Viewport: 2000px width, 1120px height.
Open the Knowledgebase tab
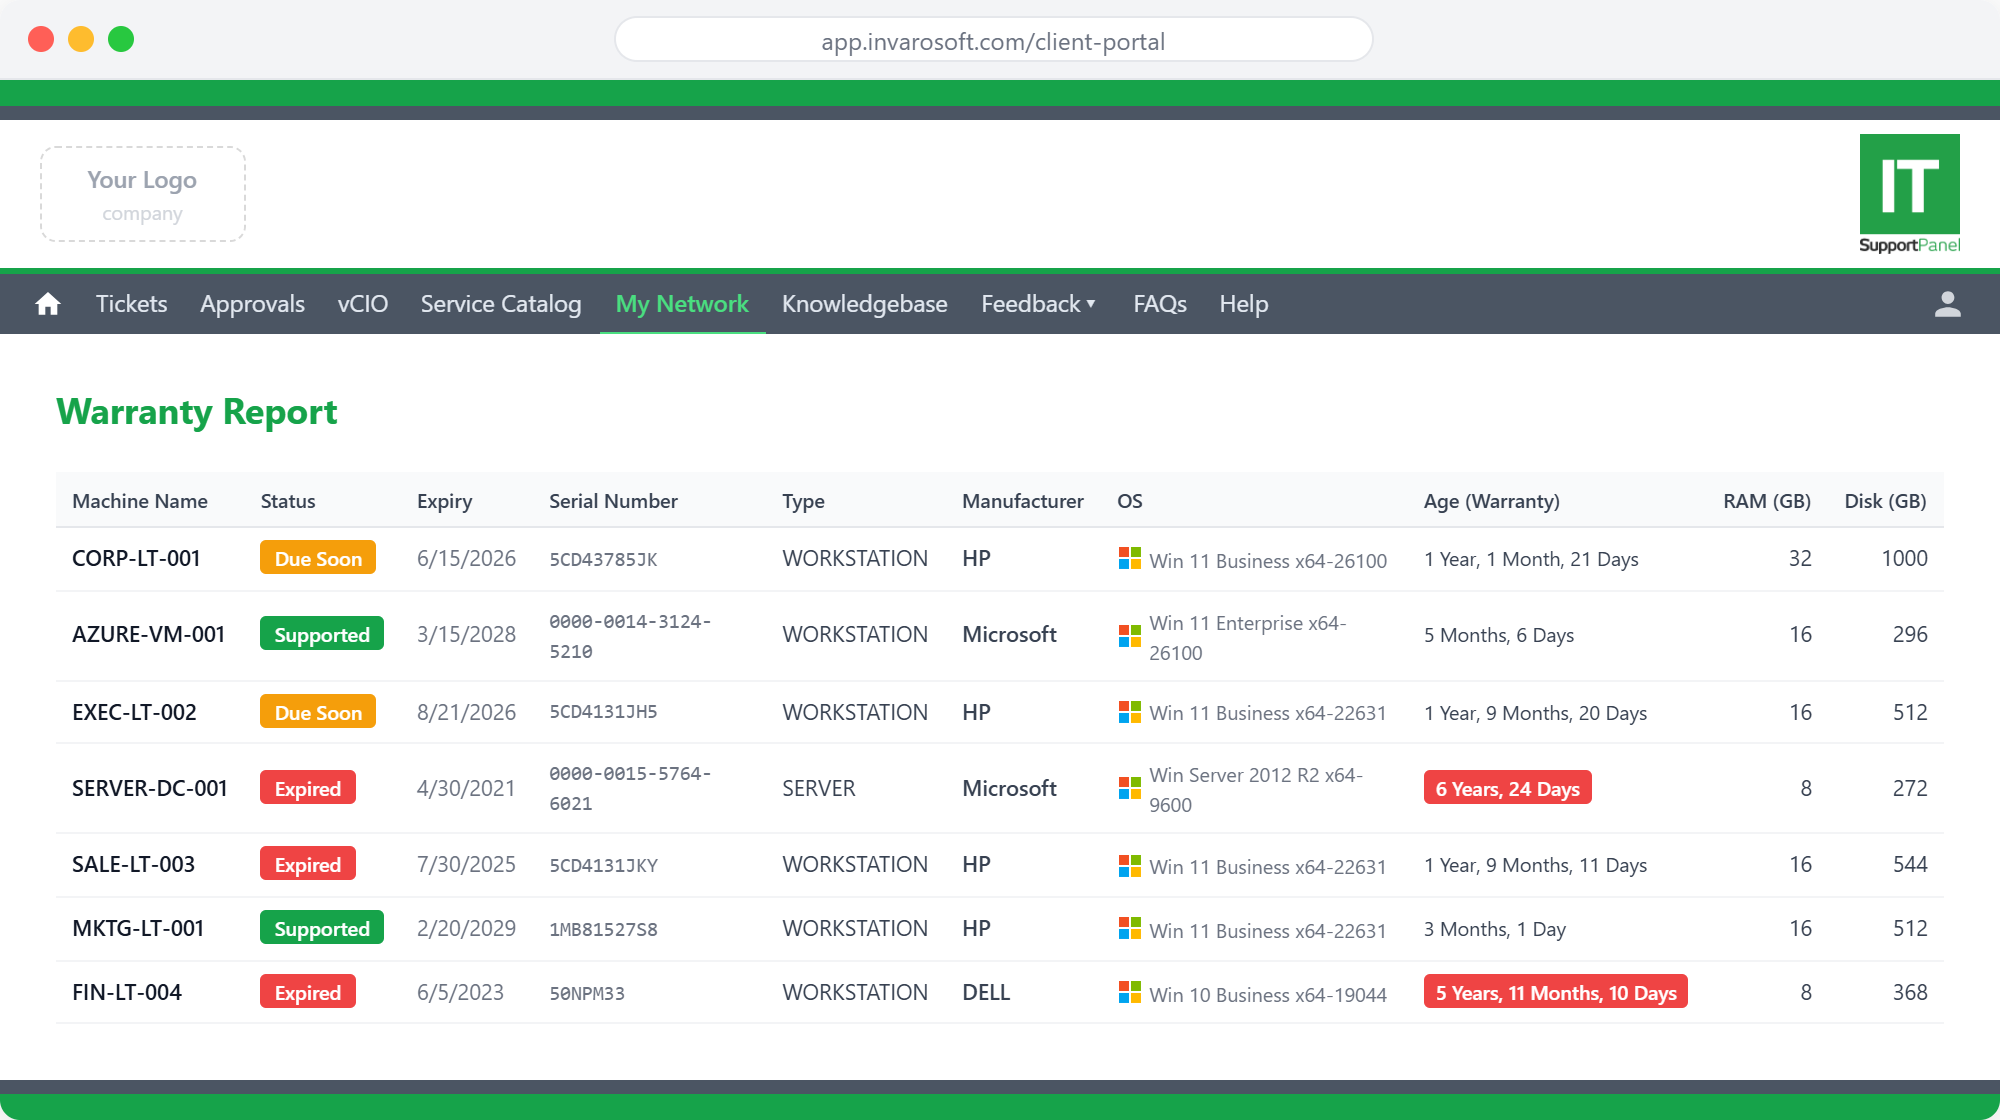pyautogui.click(x=865, y=304)
